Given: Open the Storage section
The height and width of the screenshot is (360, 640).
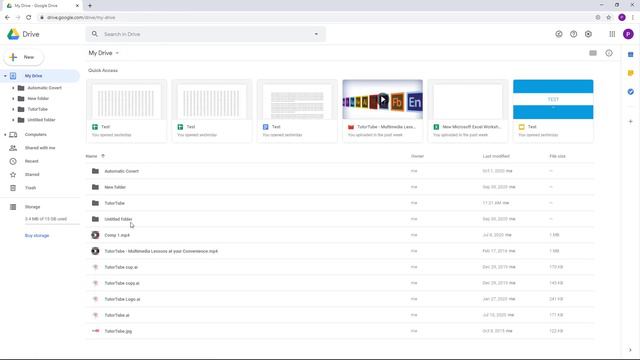Looking at the screenshot, I should click(32, 207).
